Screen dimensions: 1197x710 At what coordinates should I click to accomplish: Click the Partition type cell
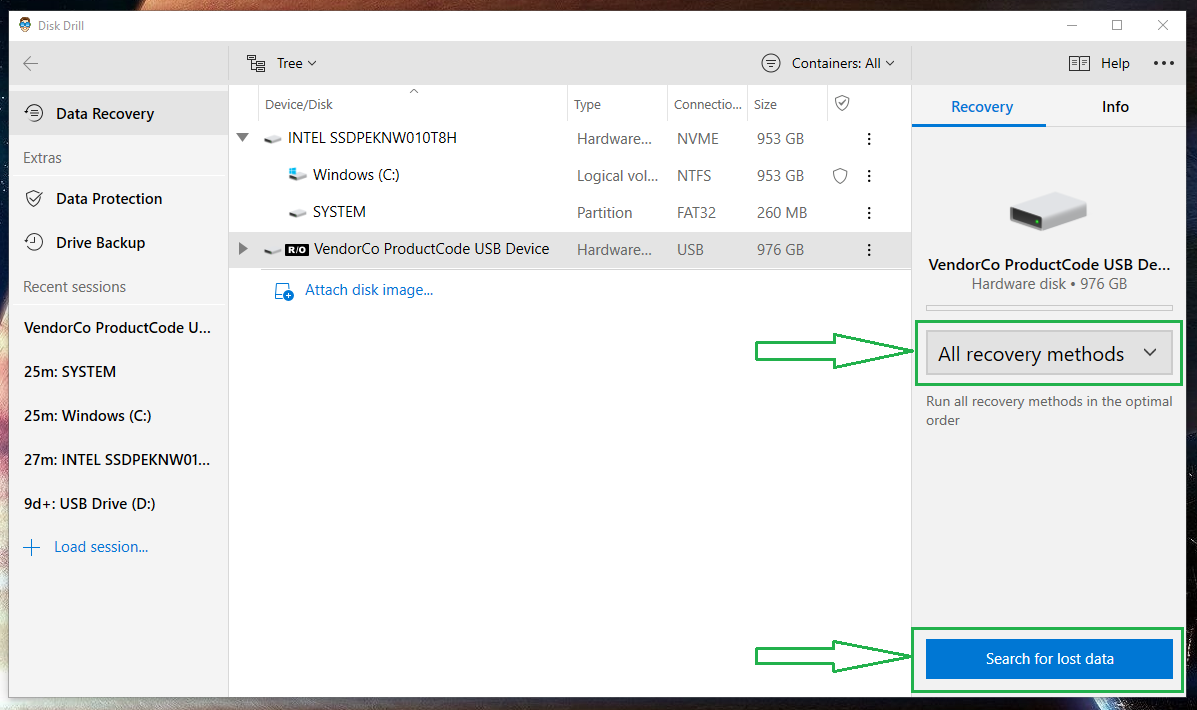point(605,213)
